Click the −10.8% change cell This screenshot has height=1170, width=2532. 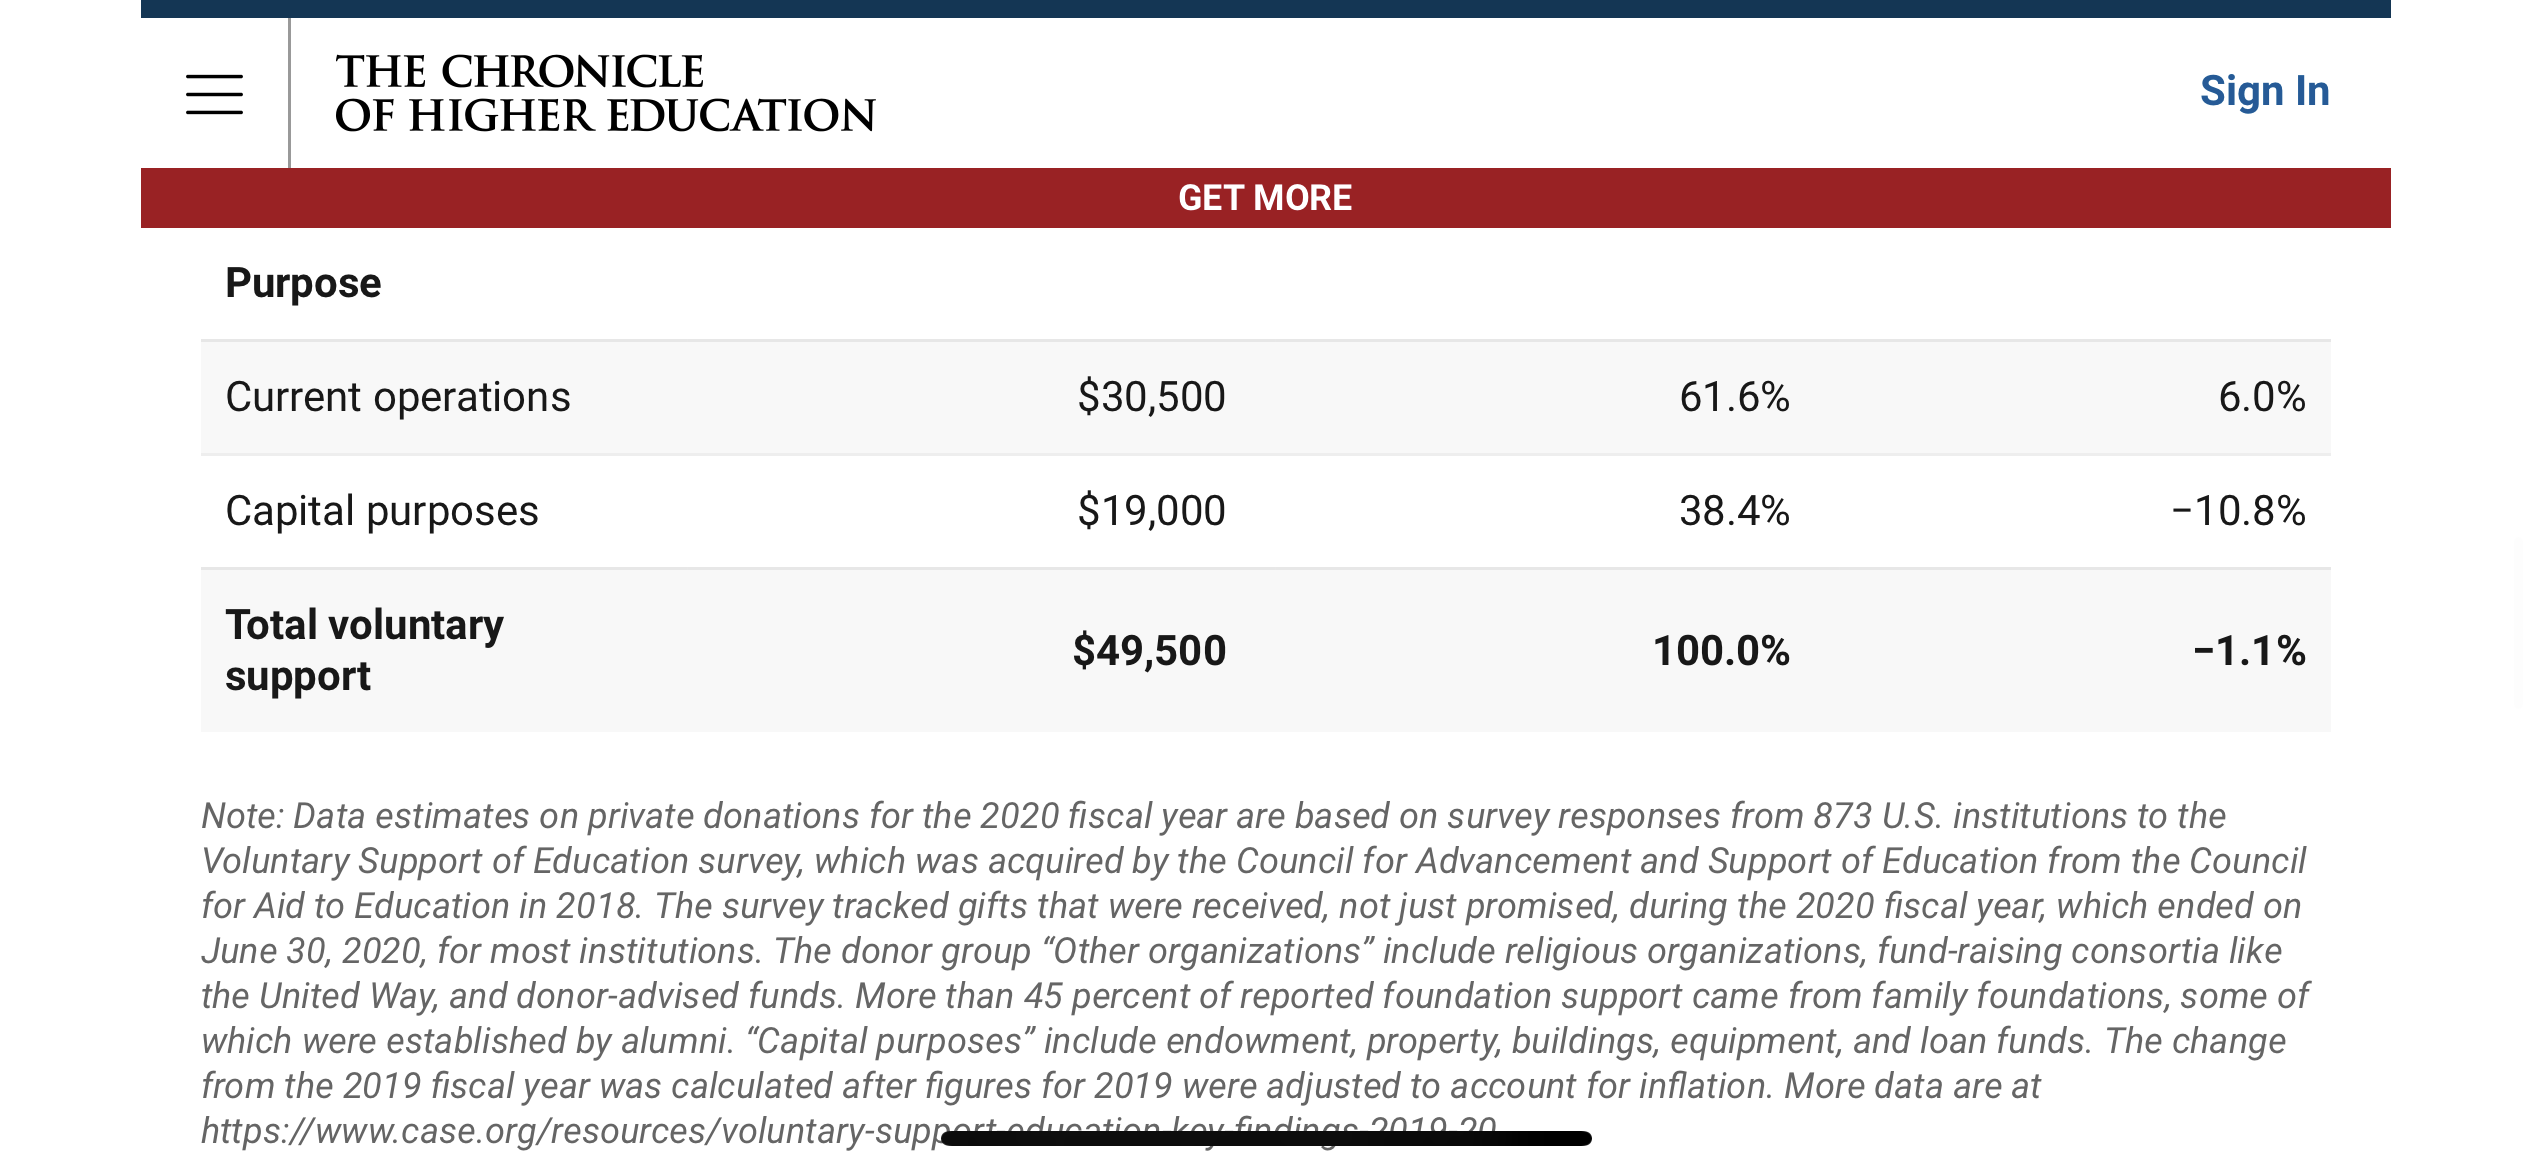(x=2238, y=511)
